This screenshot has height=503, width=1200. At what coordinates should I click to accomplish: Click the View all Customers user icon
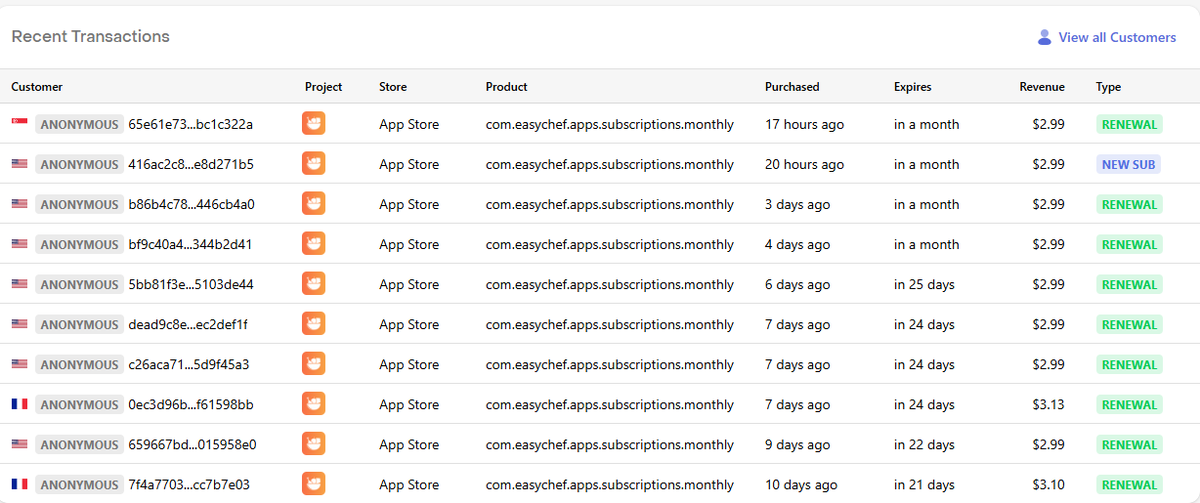click(1044, 37)
